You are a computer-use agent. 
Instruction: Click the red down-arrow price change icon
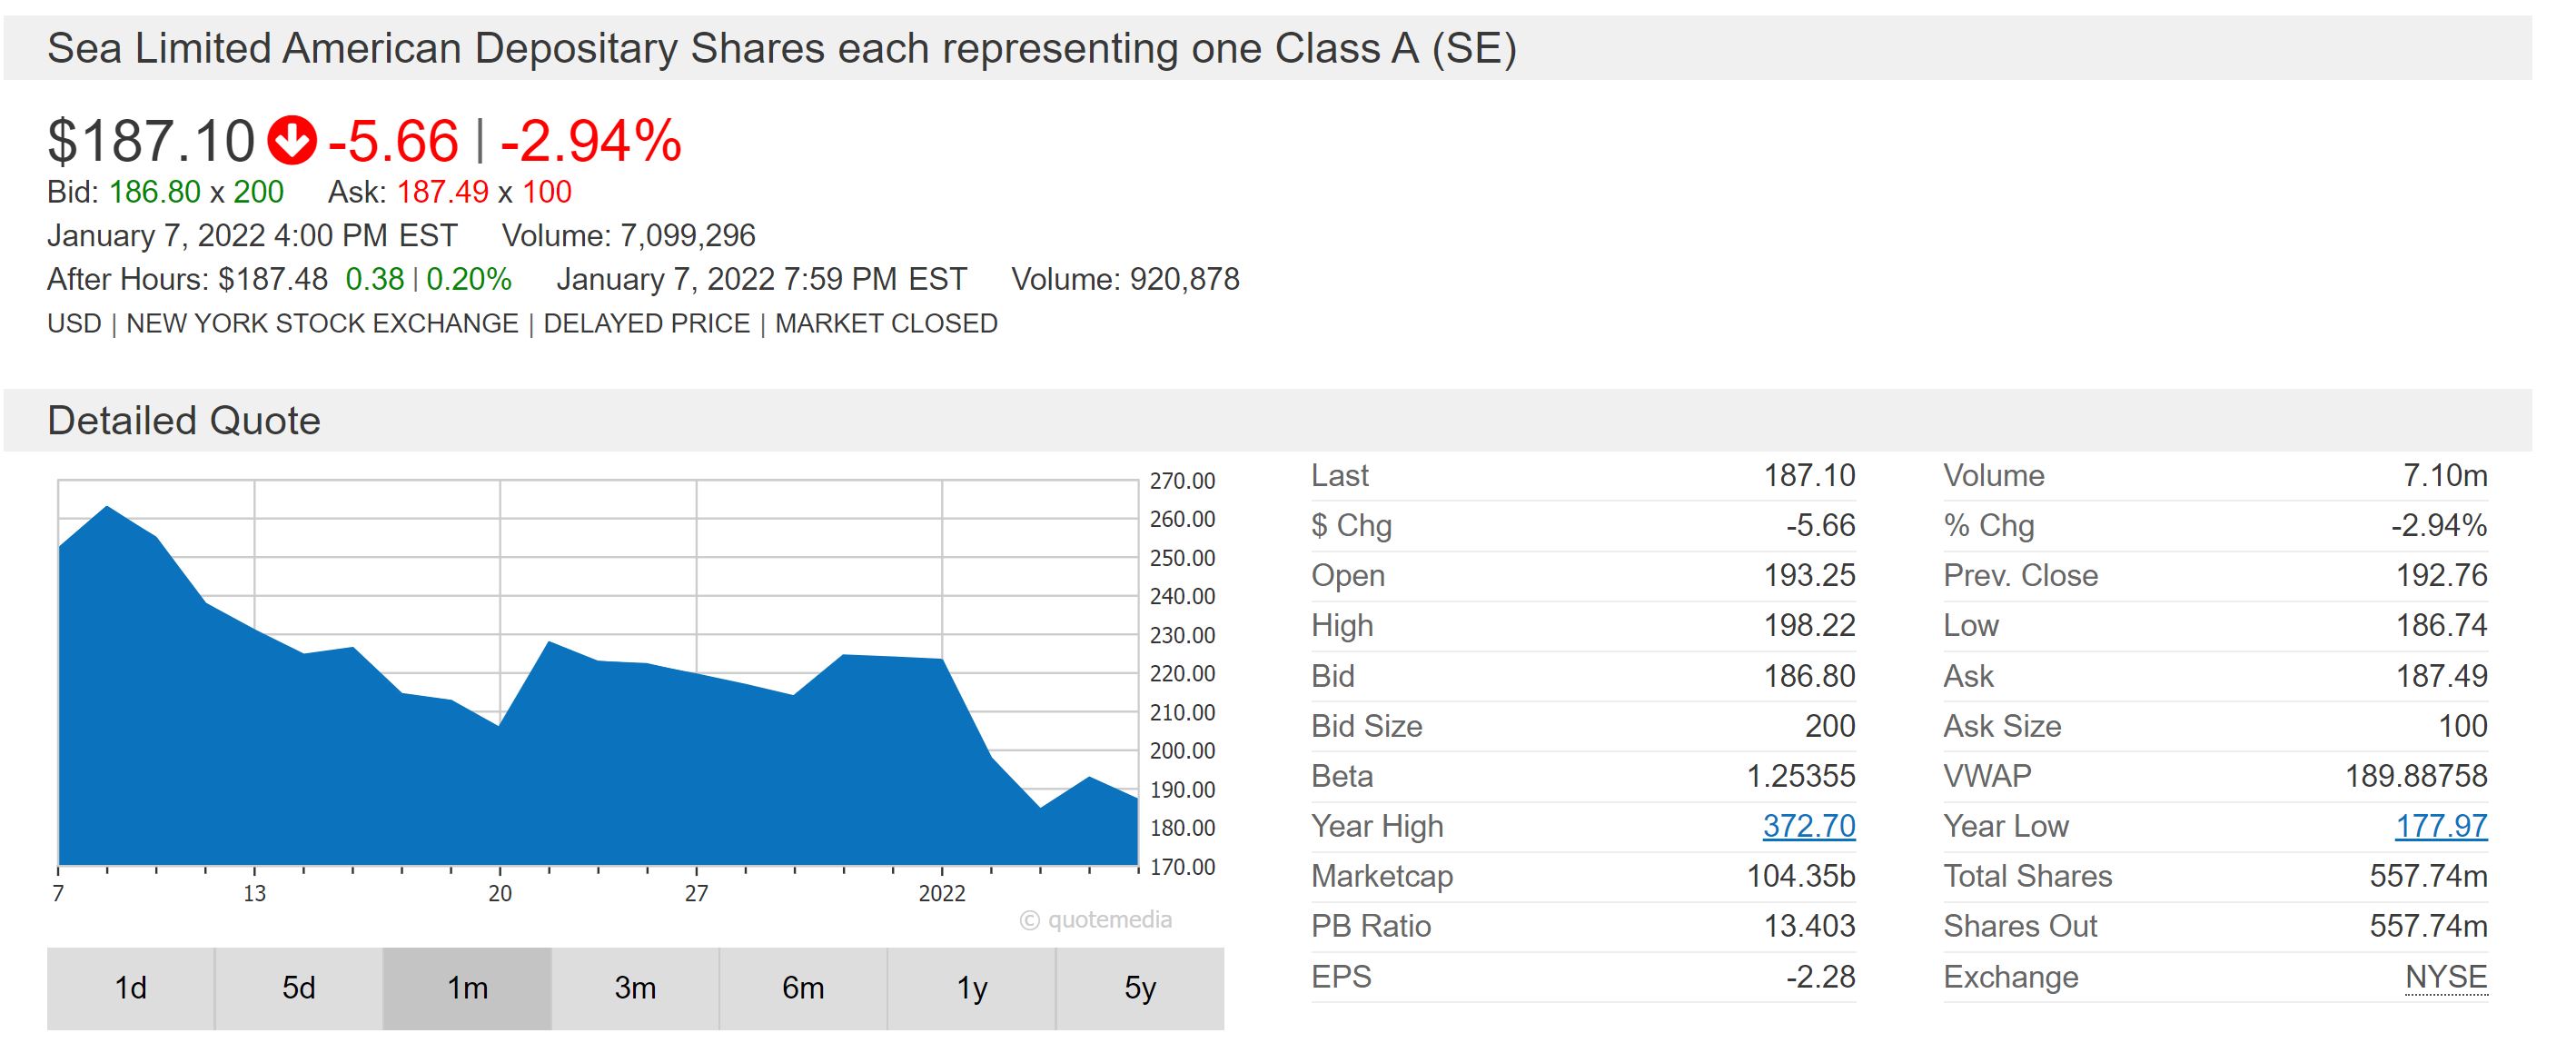292,140
